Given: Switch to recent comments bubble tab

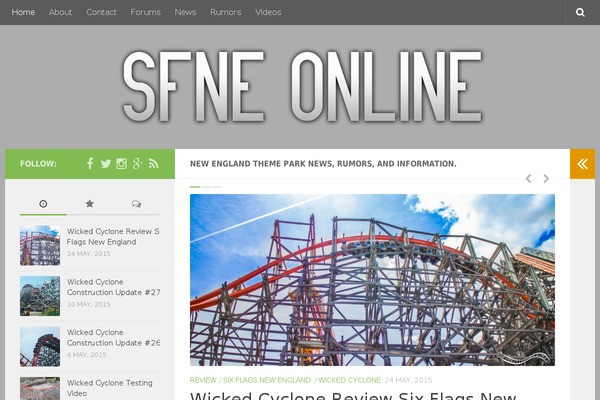Looking at the screenshot, I should click(136, 204).
